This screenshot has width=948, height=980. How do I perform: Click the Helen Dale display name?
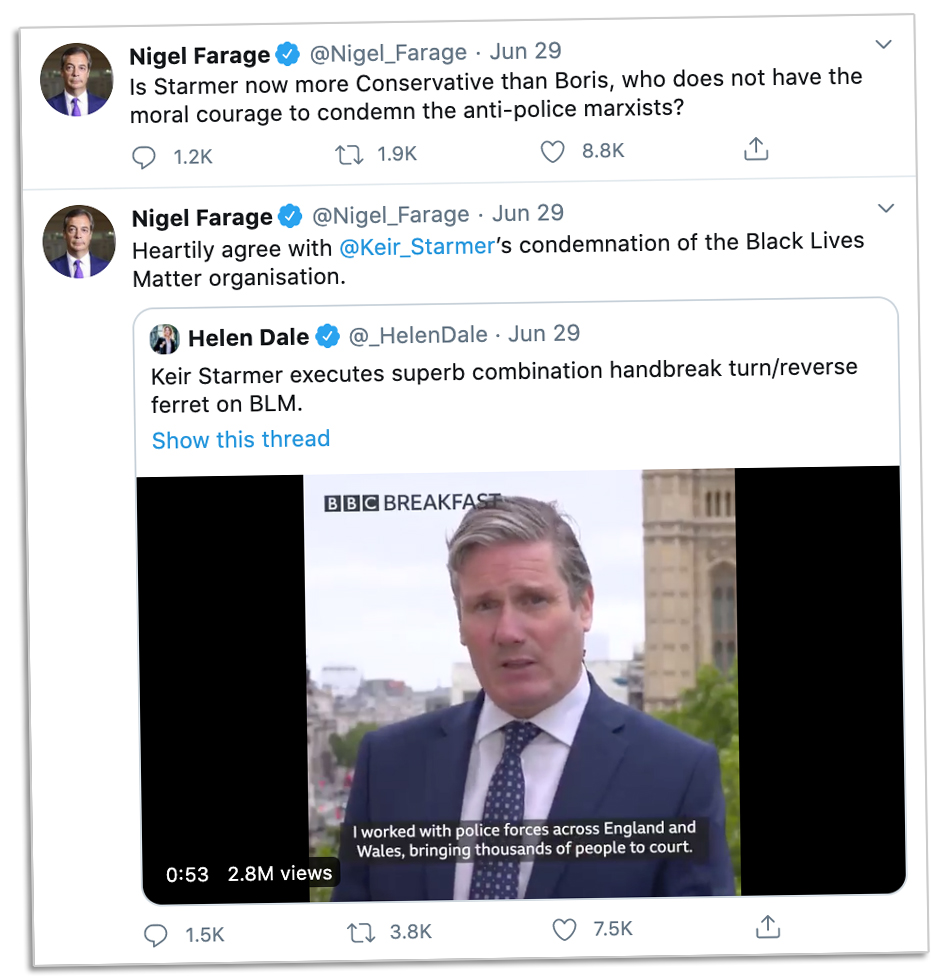pyautogui.click(x=248, y=338)
